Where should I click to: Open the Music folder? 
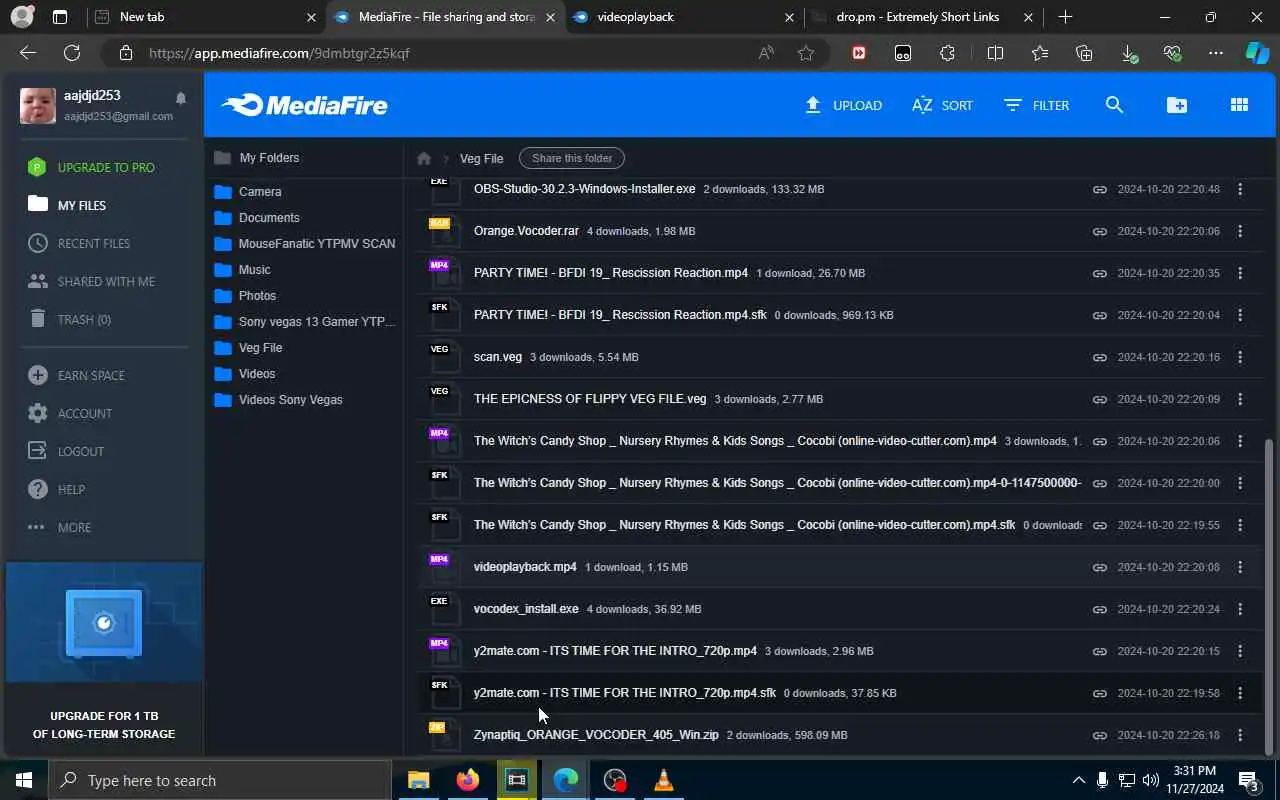242,269
